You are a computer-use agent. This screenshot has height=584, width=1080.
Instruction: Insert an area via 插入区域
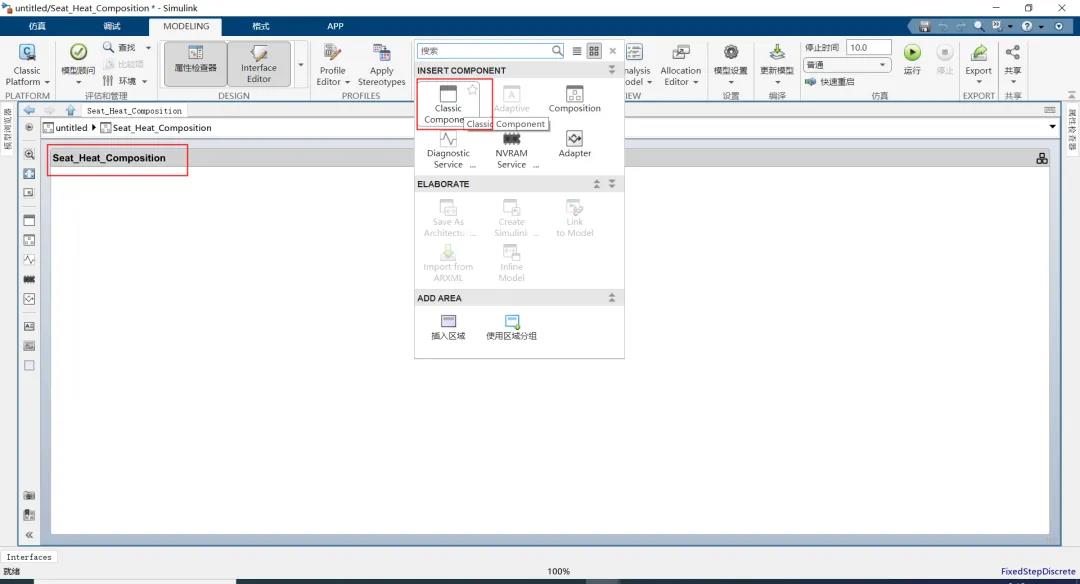point(448,327)
